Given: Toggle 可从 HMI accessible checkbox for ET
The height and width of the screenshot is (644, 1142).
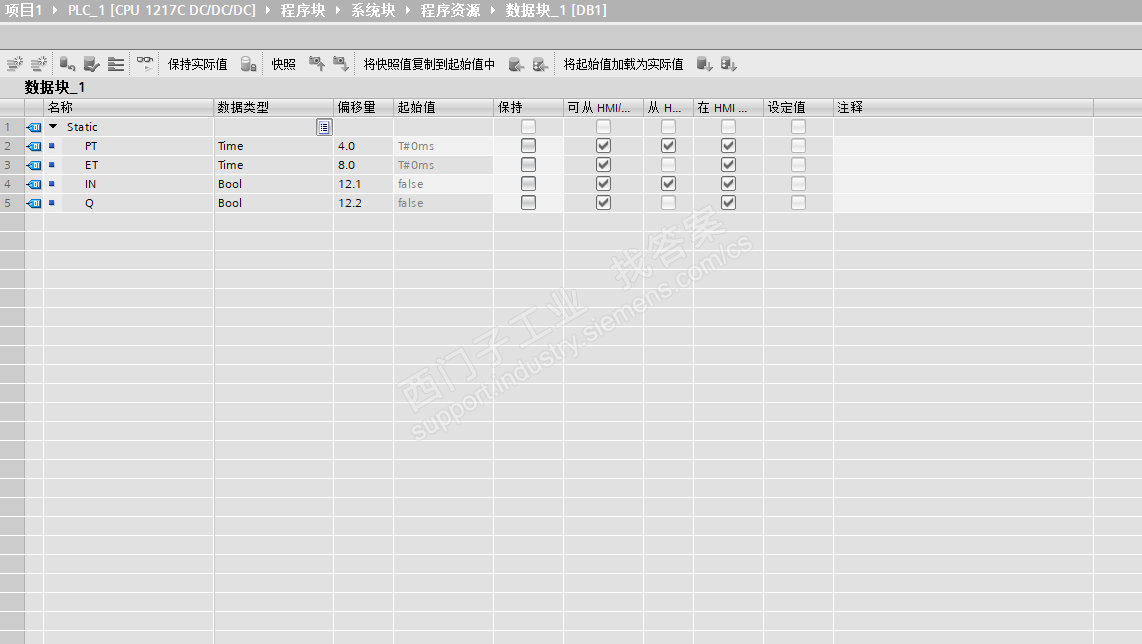Looking at the screenshot, I should [603, 165].
